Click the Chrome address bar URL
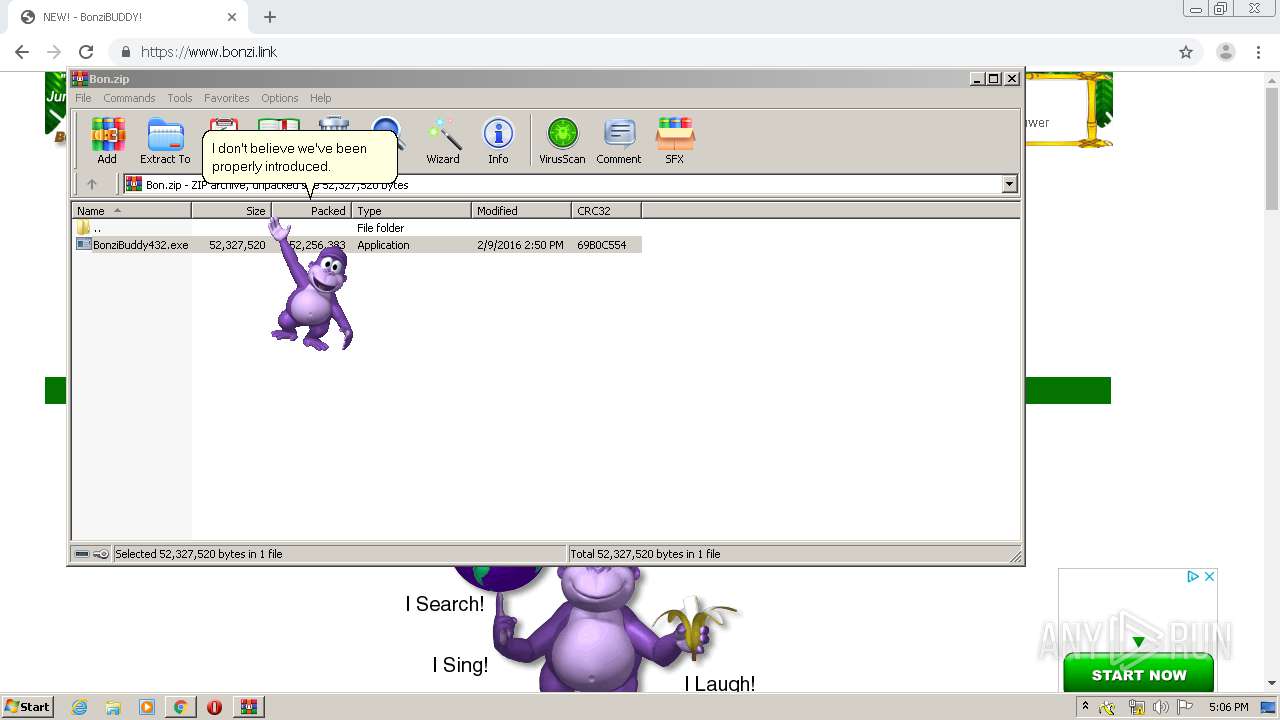This screenshot has width=1280, height=720. click(x=209, y=52)
